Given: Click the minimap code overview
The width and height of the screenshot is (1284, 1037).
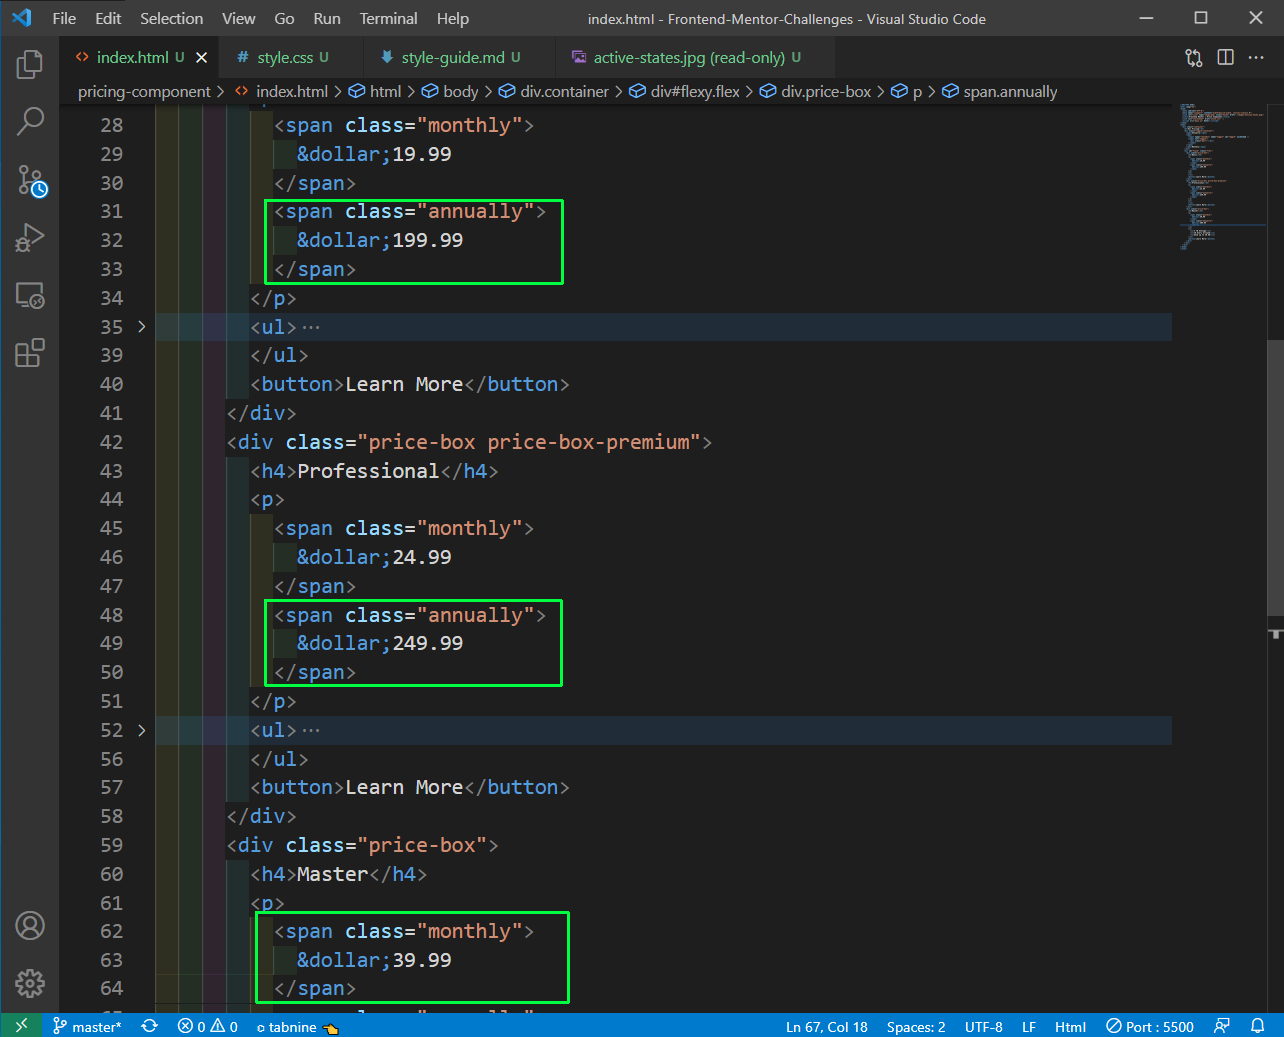Looking at the screenshot, I should pyautogui.click(x=1220, y=176).
